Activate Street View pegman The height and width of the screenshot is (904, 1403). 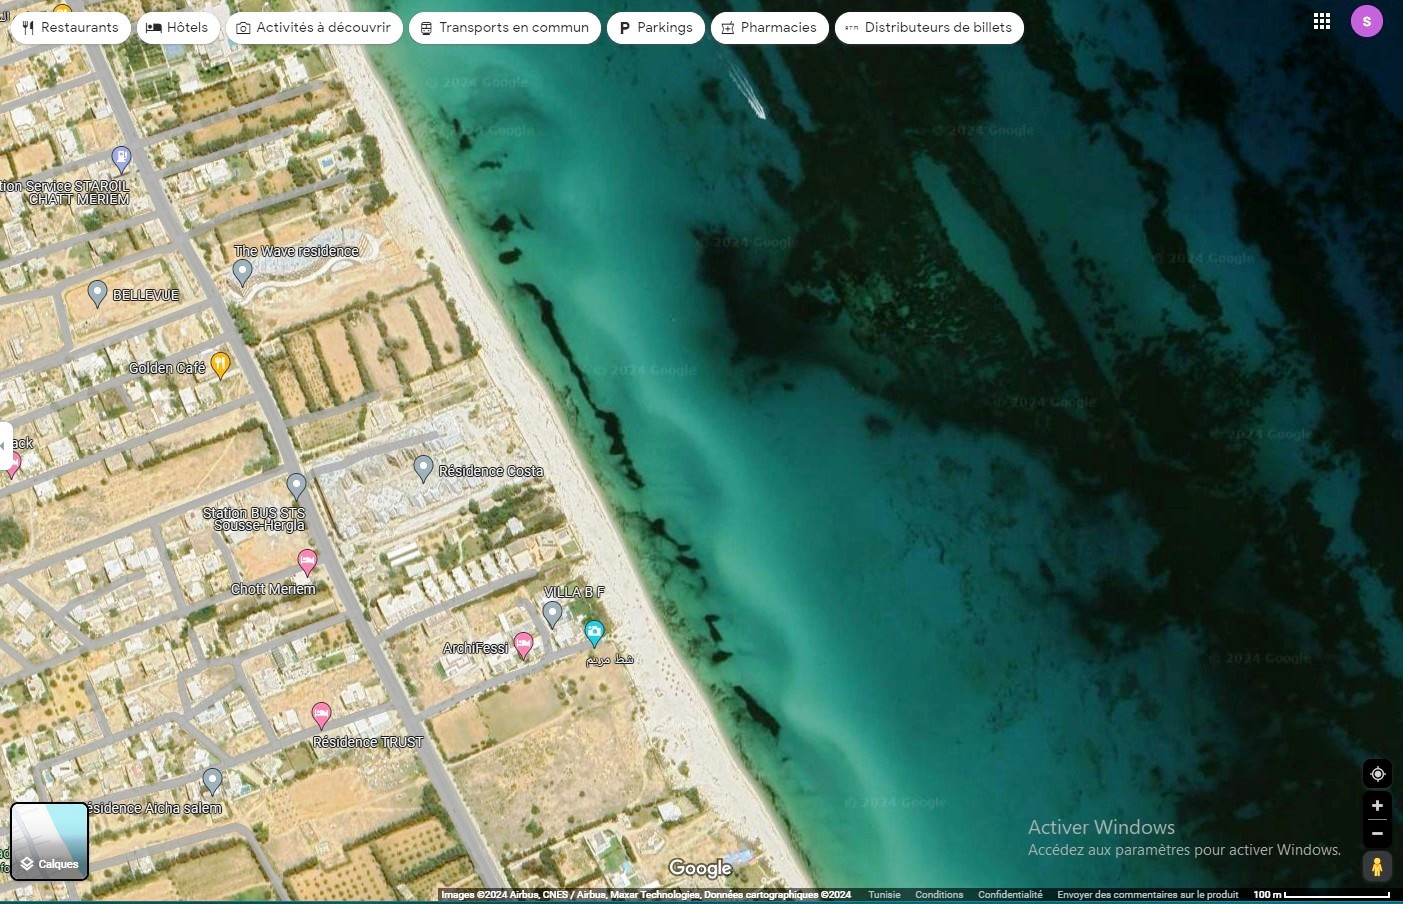coord(1377,867)
